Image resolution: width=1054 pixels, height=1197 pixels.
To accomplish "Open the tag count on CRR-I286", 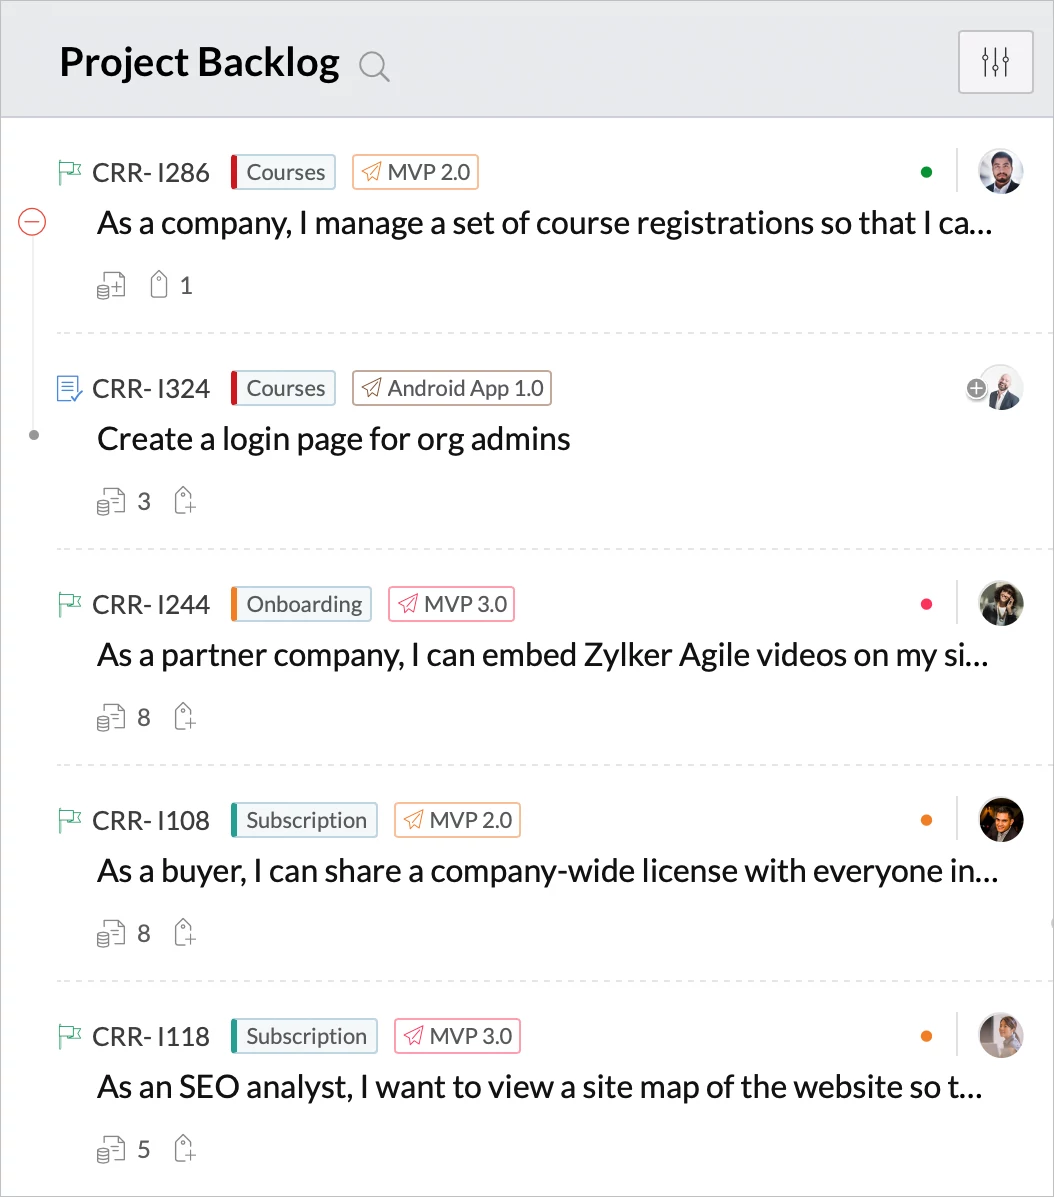I will point(171,286).
